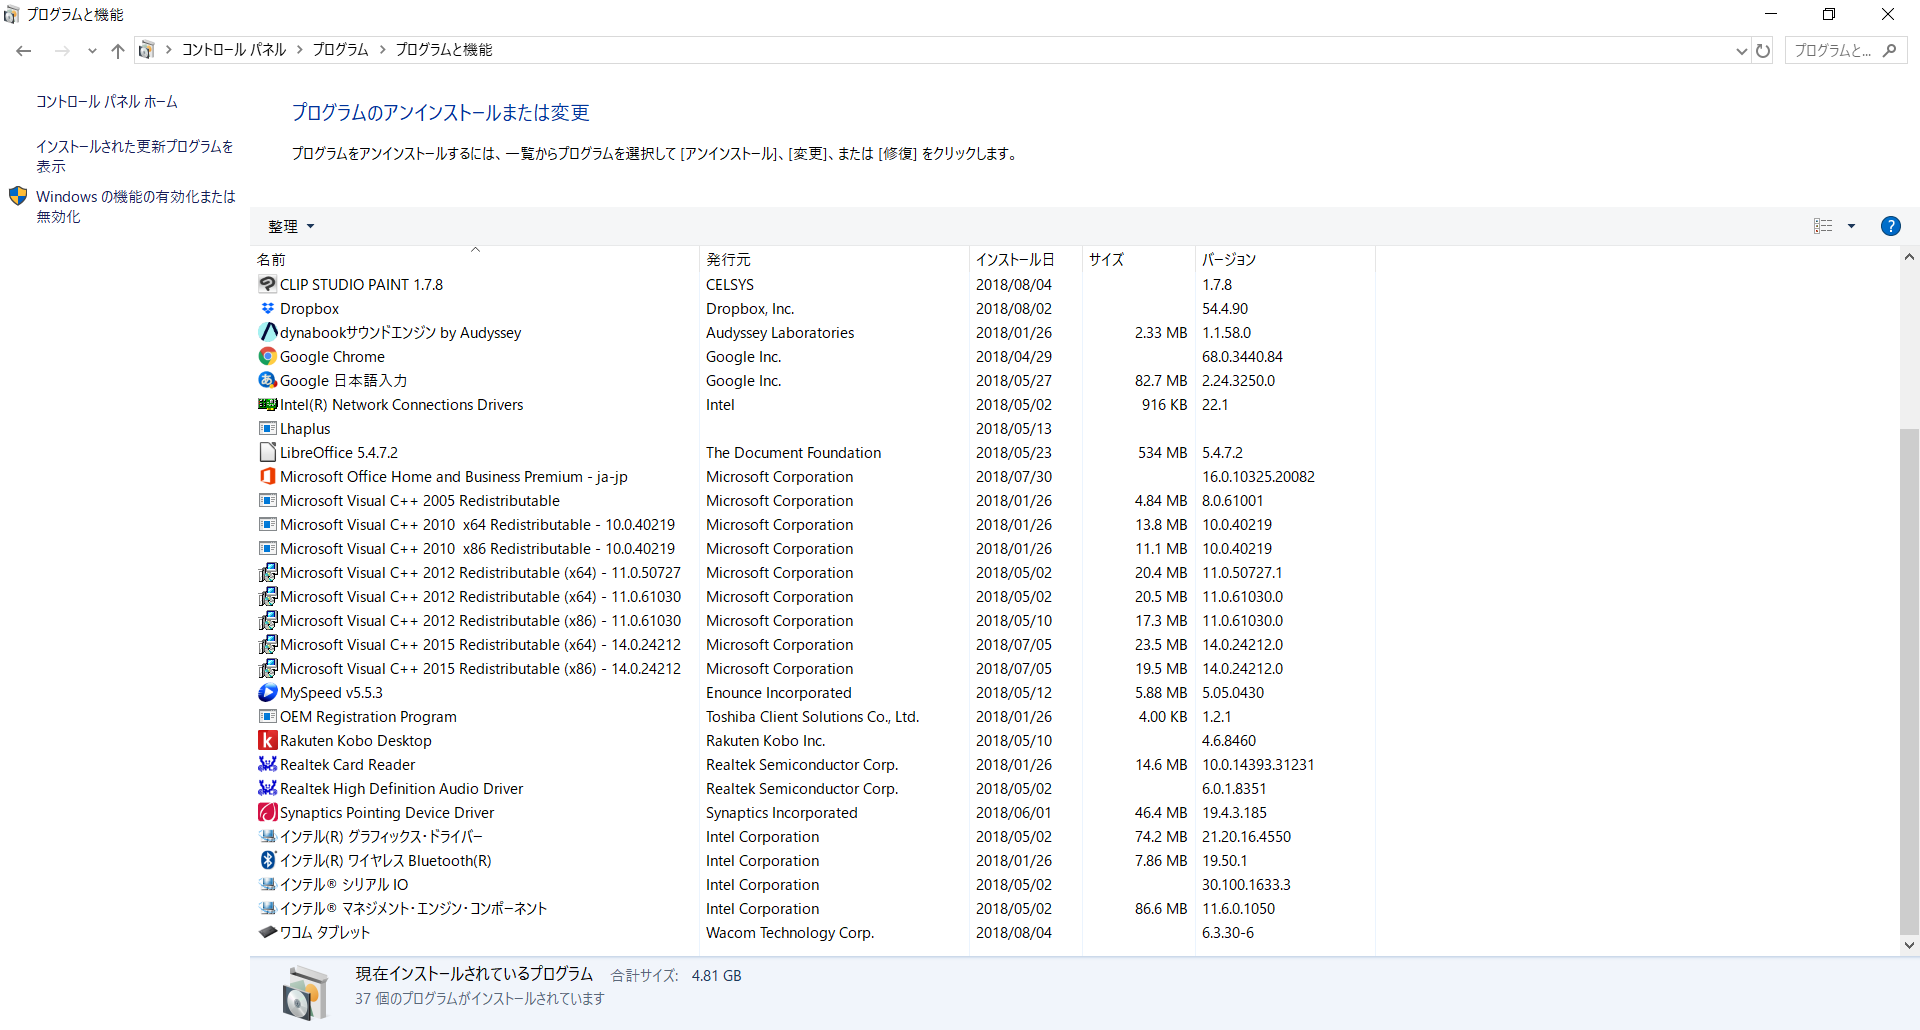The width and height of the screenshot is (1920, 1030).
Task: Click the Back navigation arrow
Action: click(24, 51)
